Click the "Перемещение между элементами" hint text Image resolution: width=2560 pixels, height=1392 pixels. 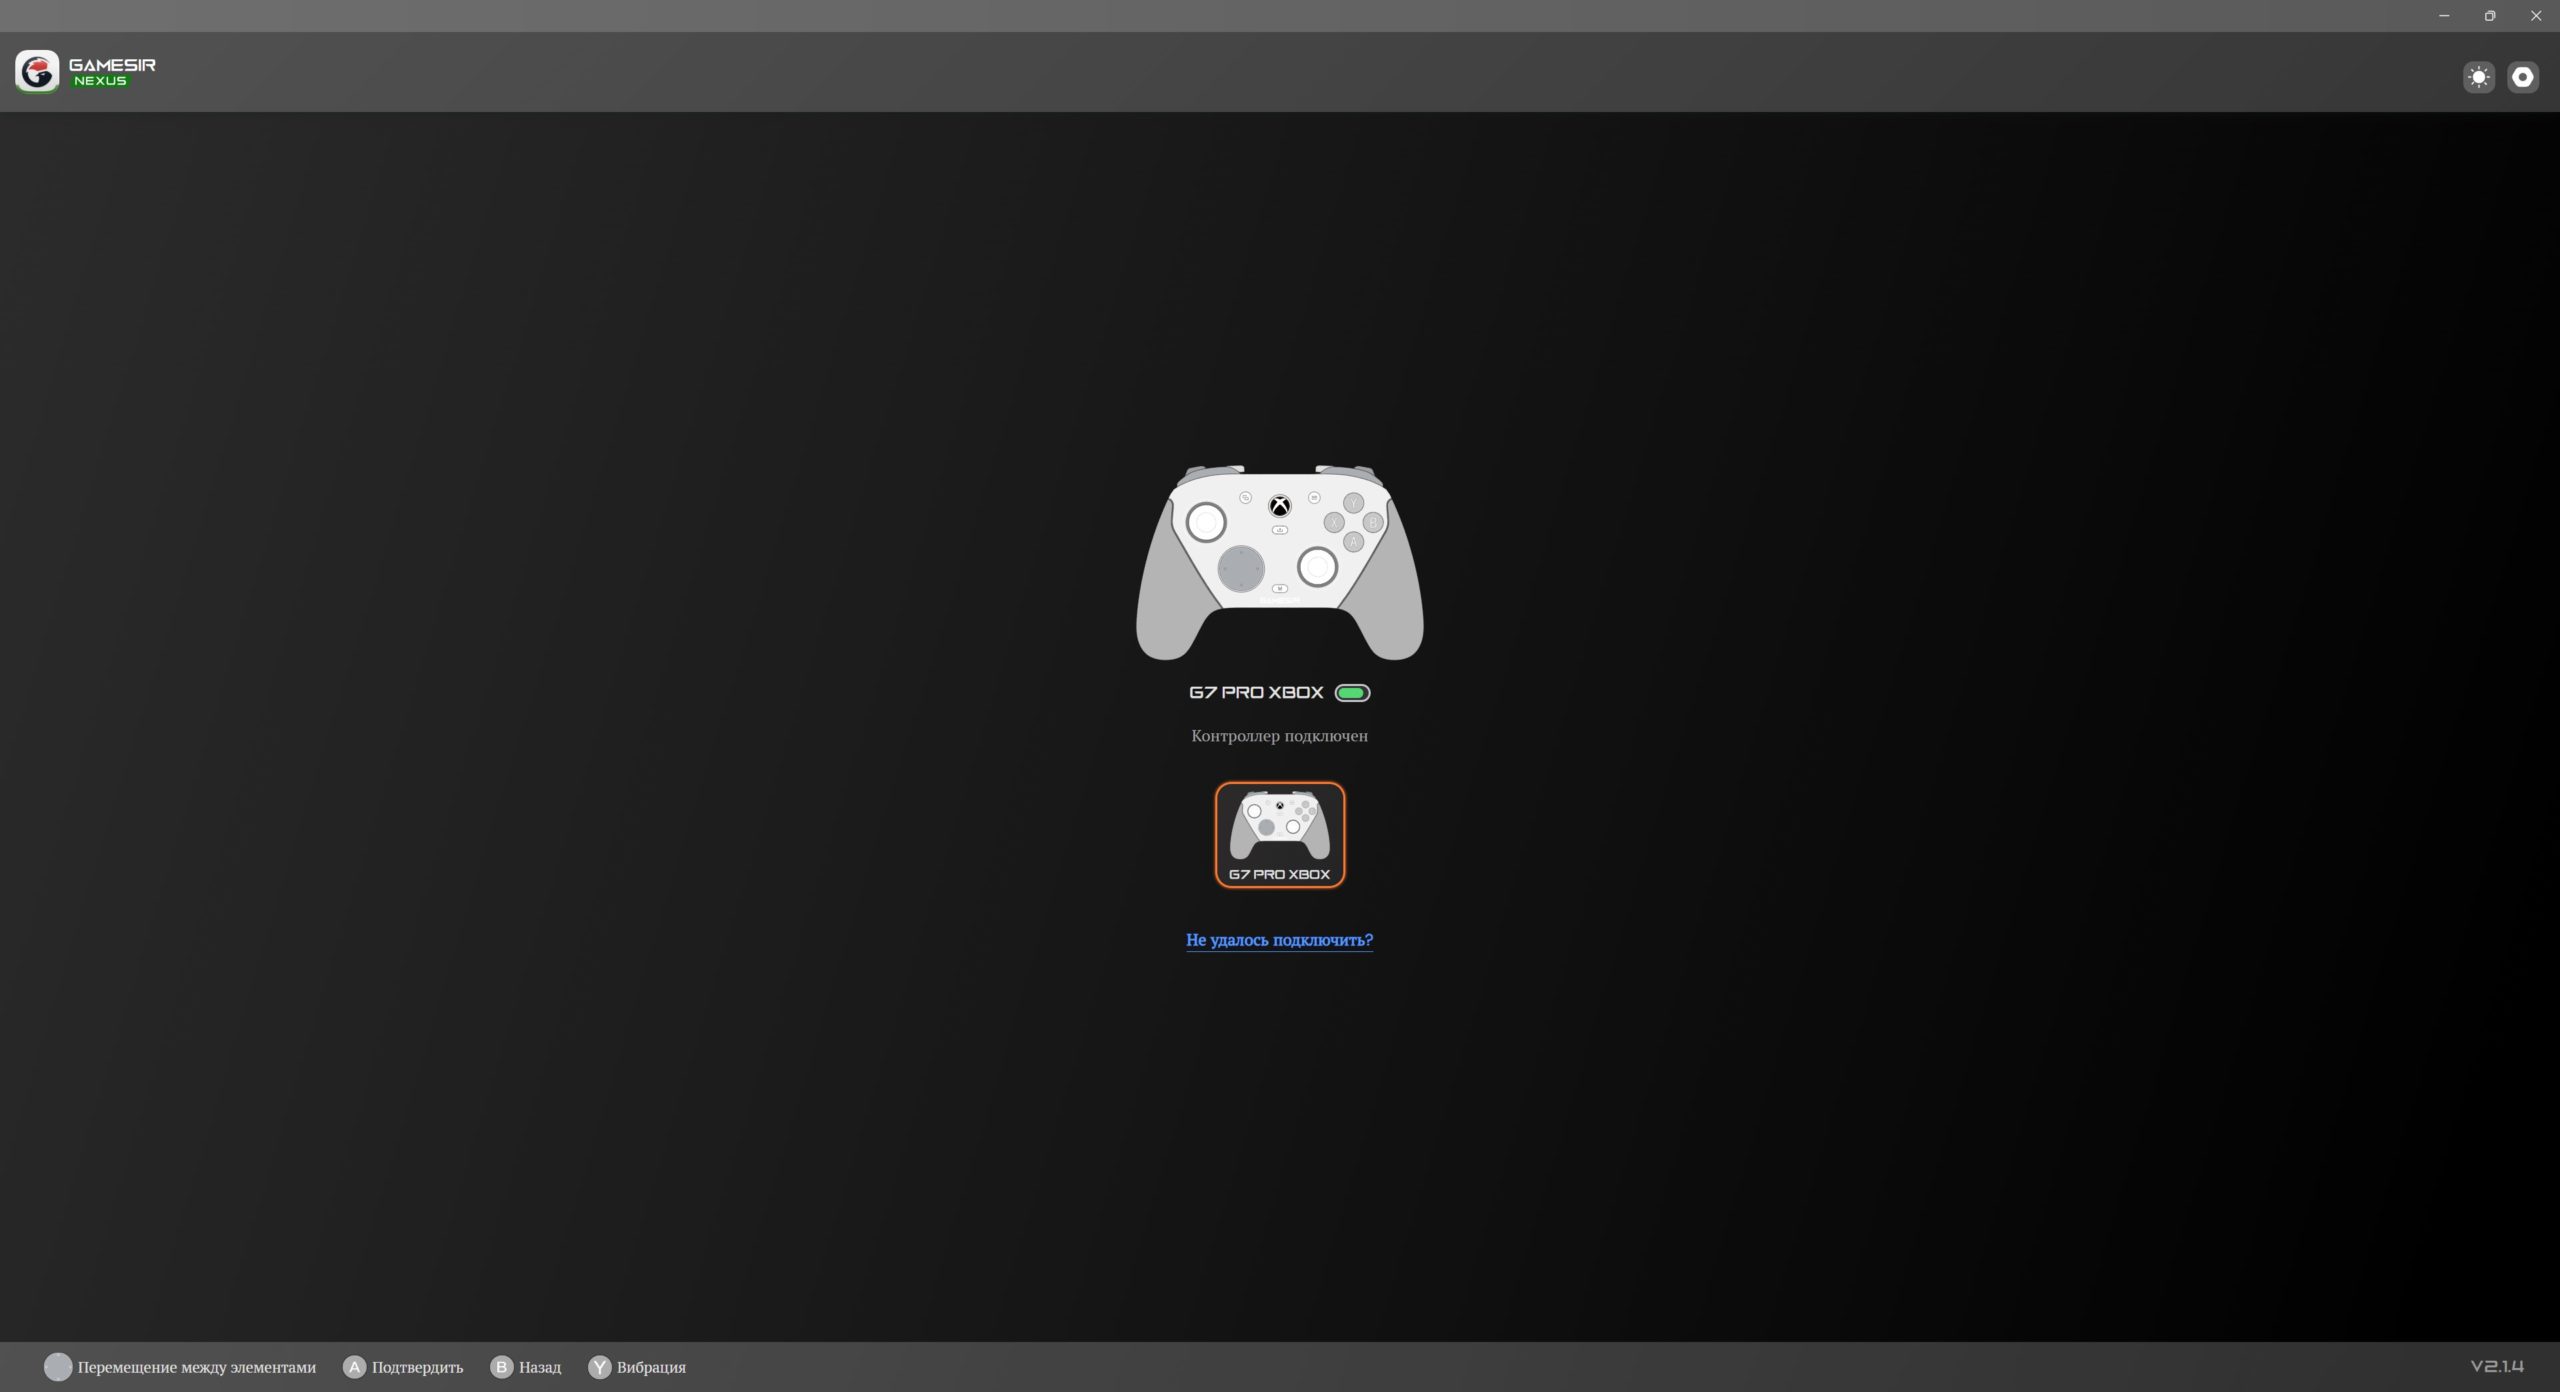(197, 1367)
